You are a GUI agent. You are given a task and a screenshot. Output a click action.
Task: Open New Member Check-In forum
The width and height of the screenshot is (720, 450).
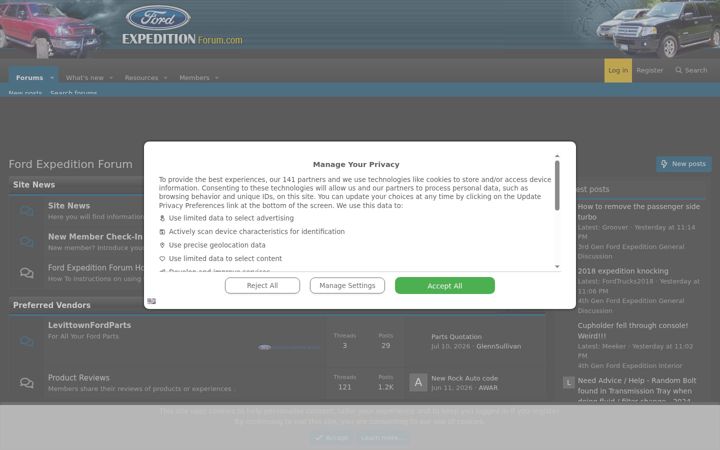(95, 236)
